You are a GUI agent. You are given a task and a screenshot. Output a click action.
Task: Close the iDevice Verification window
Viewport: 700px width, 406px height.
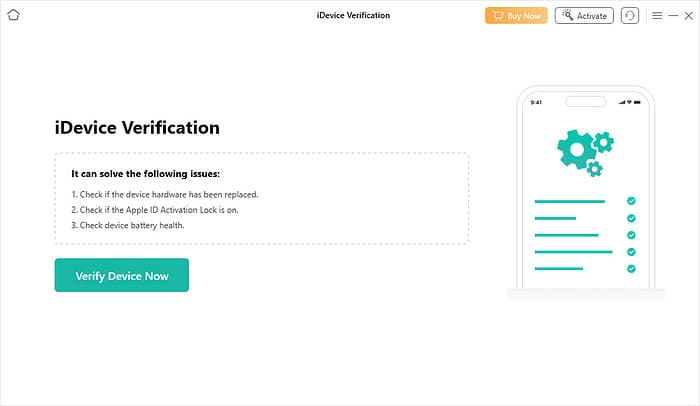[689, 16]
